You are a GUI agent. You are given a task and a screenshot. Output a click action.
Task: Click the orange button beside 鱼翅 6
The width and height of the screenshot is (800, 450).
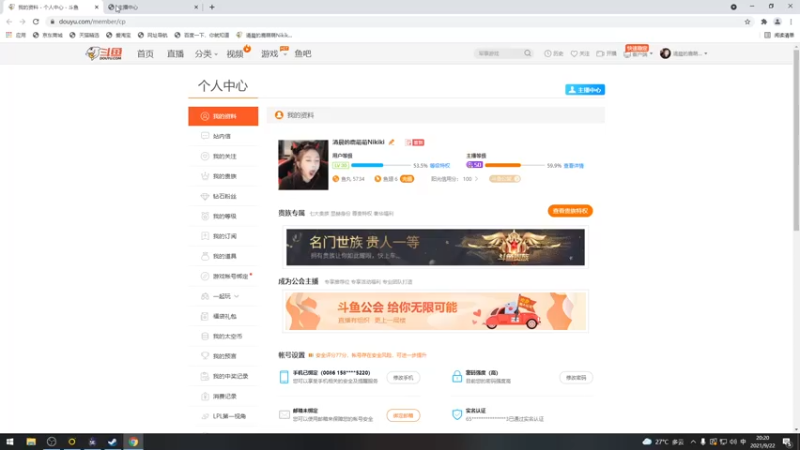click(407, 179)
